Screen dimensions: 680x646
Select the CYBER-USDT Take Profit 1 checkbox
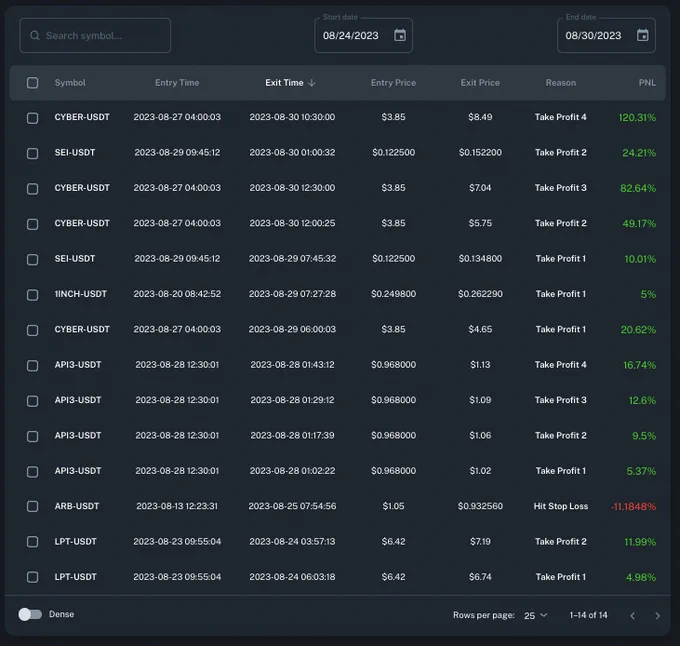pos(33,330)
